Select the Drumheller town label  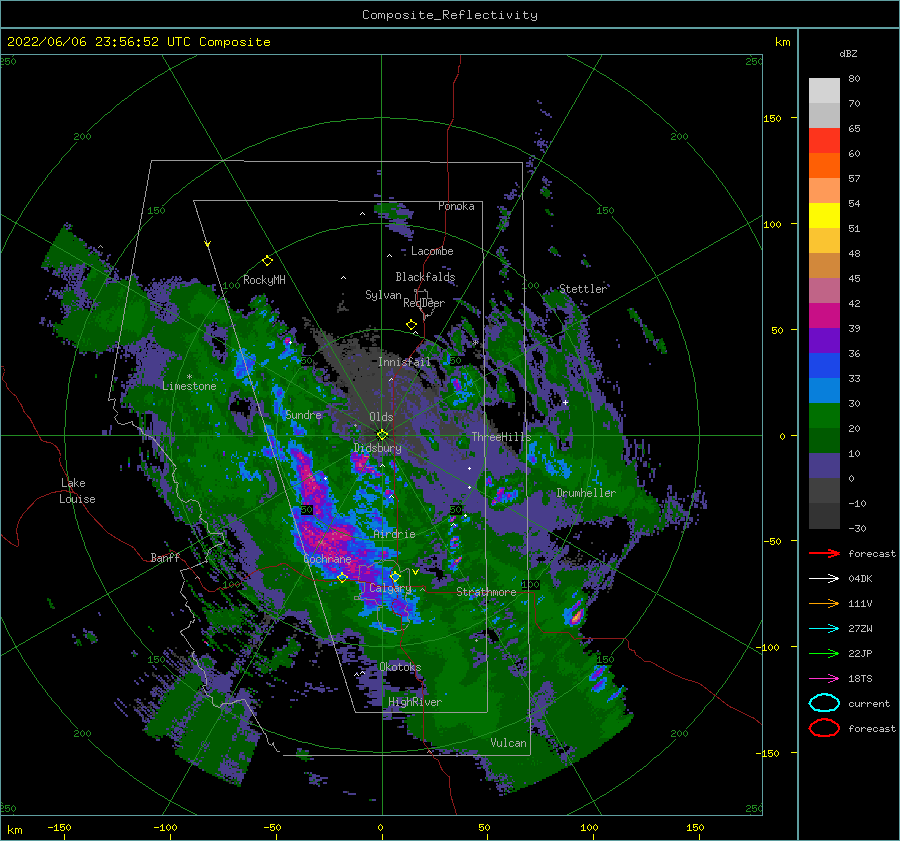tap(586, 493)
